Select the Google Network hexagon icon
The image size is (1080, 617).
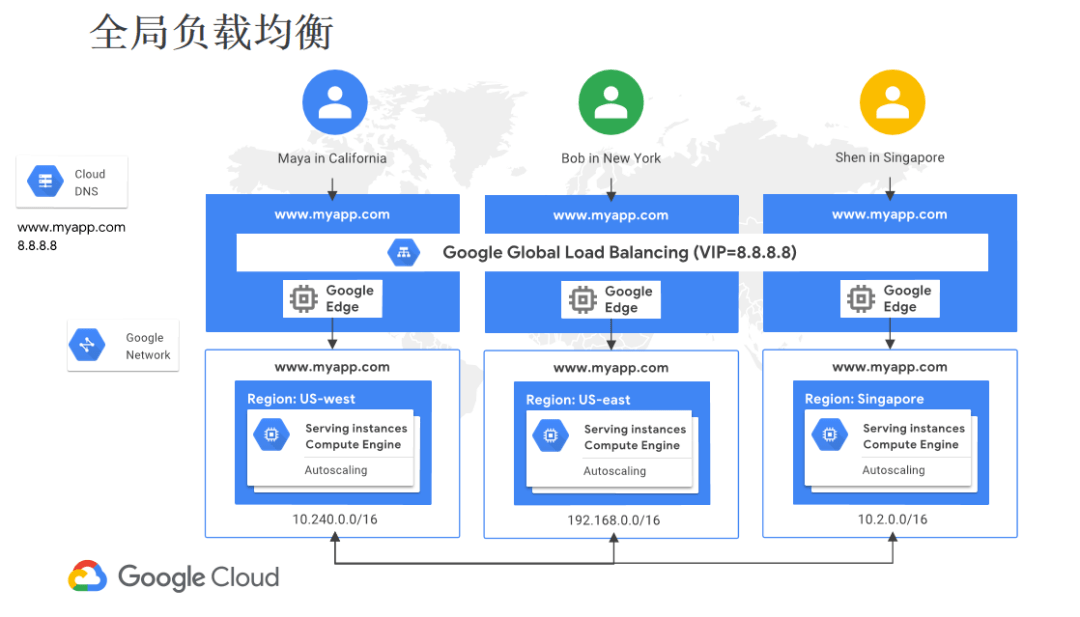(87, 345)
